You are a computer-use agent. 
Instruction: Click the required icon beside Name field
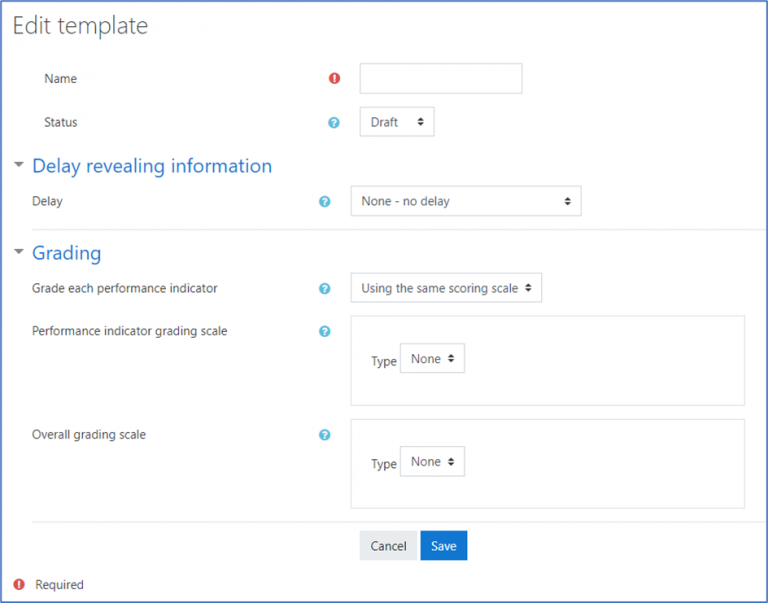point(335,78)
